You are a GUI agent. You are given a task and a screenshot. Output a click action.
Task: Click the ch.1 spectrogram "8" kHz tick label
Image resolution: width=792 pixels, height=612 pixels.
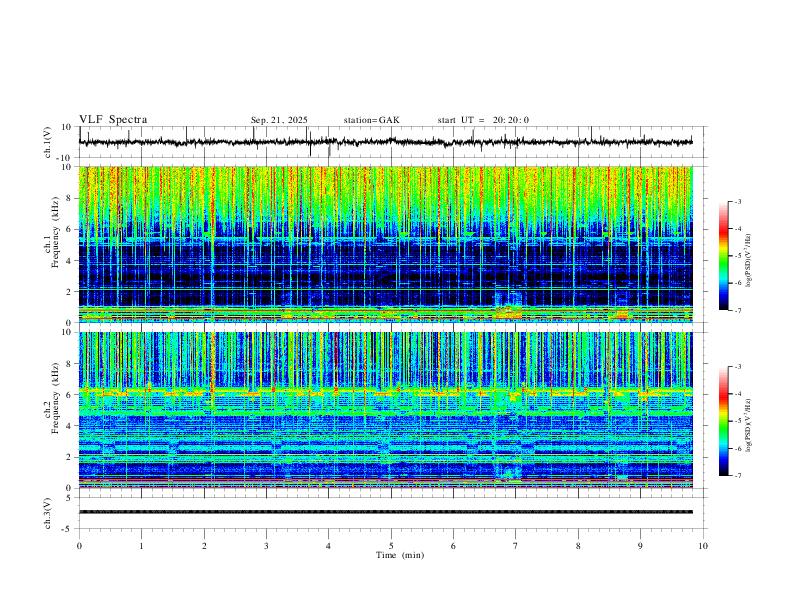[x=70, y=198]
